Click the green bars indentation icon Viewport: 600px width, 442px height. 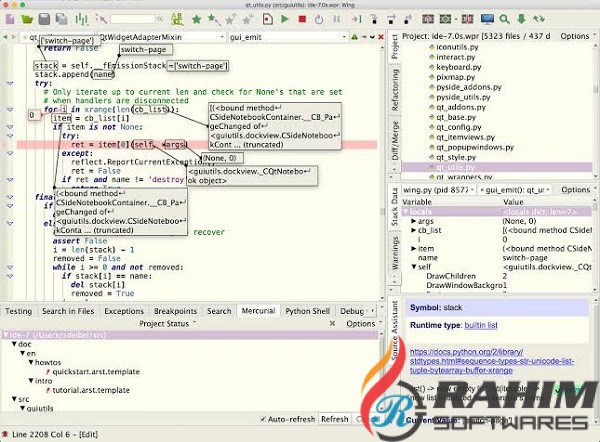(x=81, y=19)
